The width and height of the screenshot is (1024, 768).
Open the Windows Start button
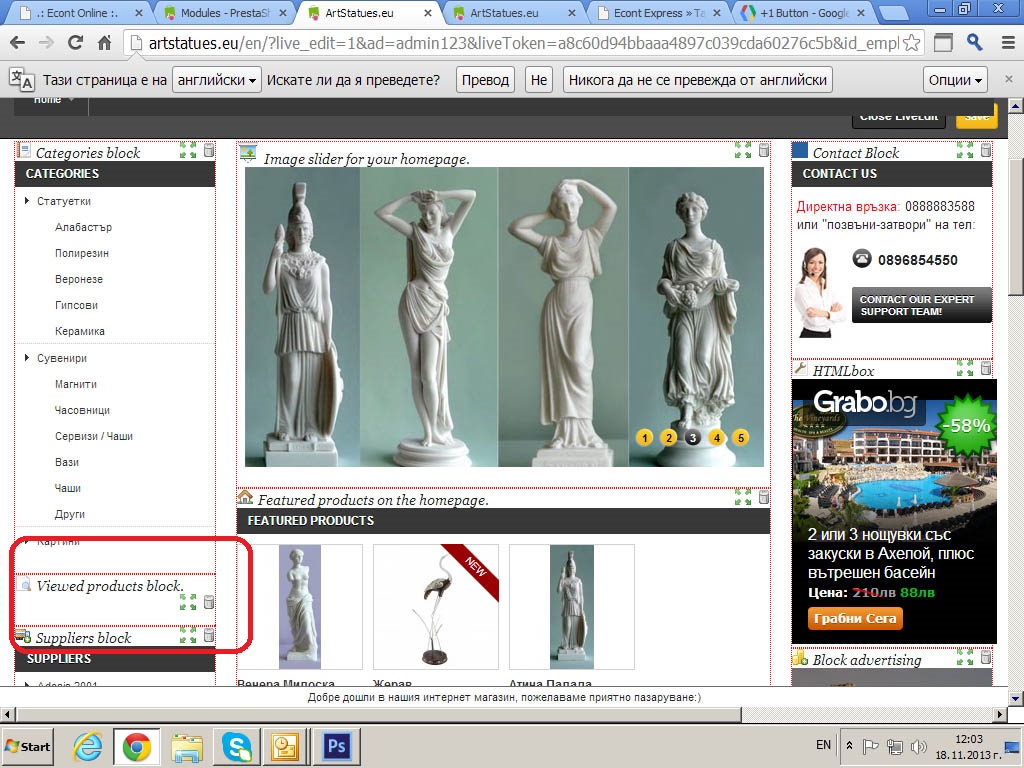27,746
